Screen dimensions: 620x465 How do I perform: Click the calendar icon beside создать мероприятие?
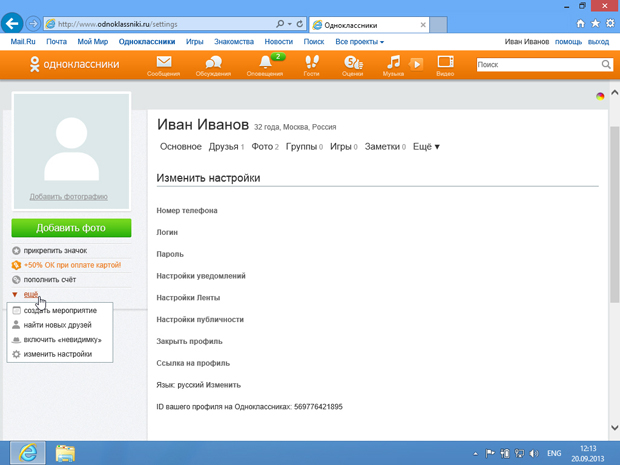[x=16, y=310]
